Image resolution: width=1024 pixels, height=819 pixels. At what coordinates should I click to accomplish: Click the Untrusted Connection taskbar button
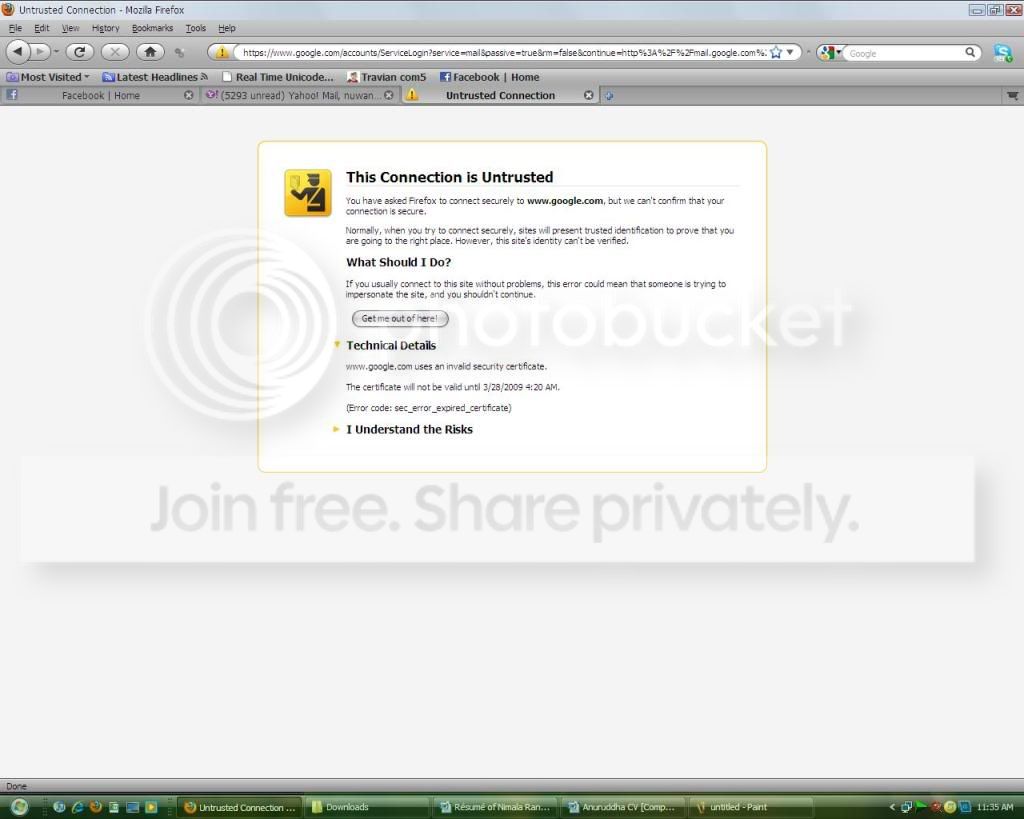click(x=241, y=807)
